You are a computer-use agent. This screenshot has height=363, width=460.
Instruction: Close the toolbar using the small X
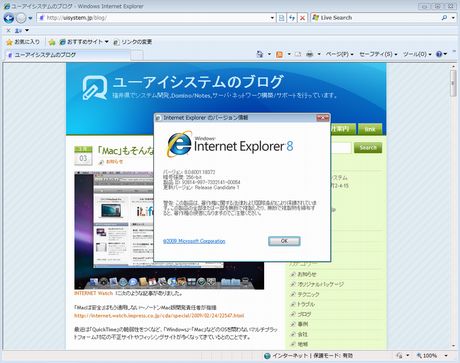pyautogui.click(x=8, y=30)
